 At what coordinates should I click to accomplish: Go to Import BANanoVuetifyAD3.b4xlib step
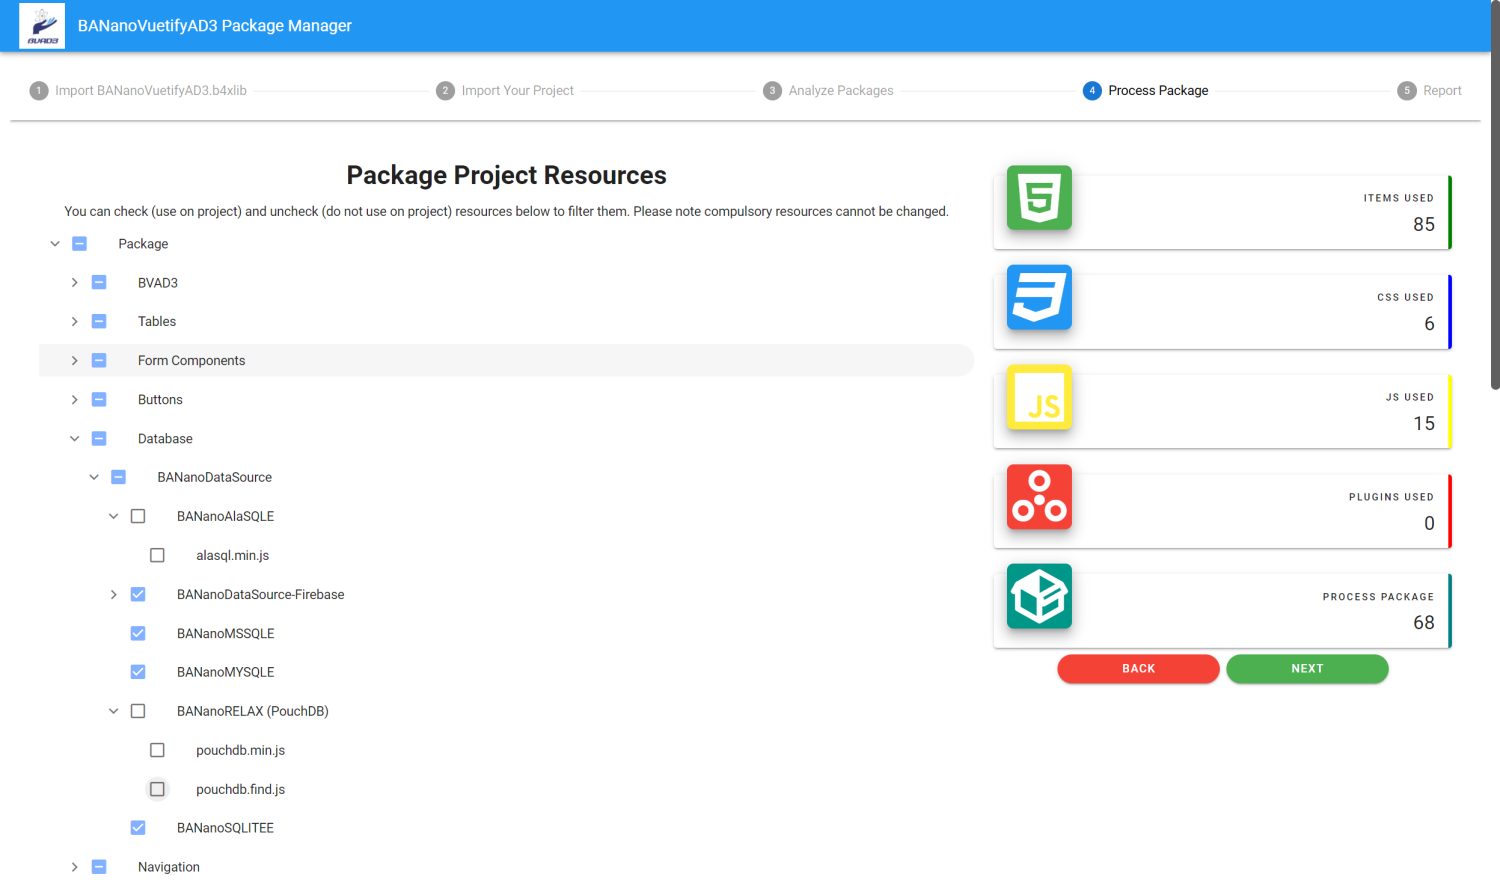point(151,91)
